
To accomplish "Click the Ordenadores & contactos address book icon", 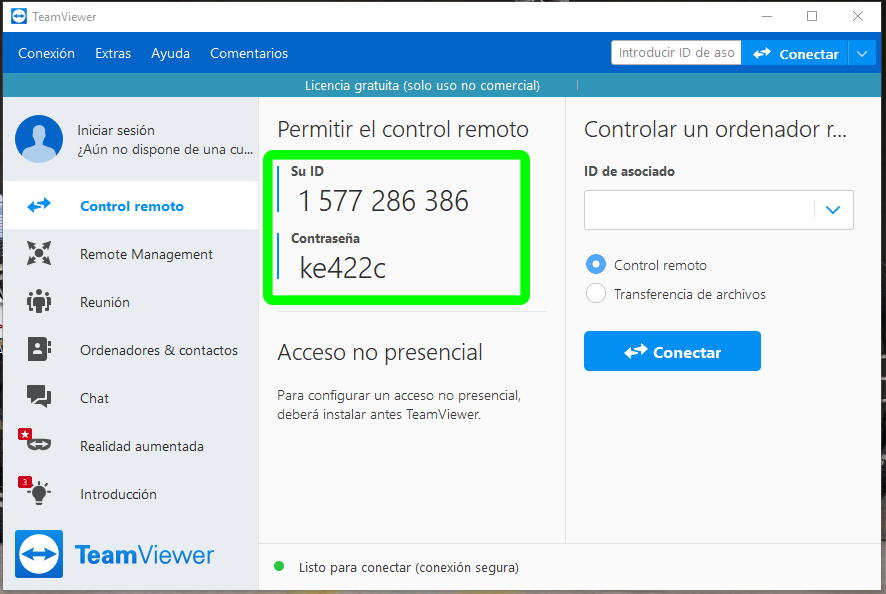I will [39, 349].
